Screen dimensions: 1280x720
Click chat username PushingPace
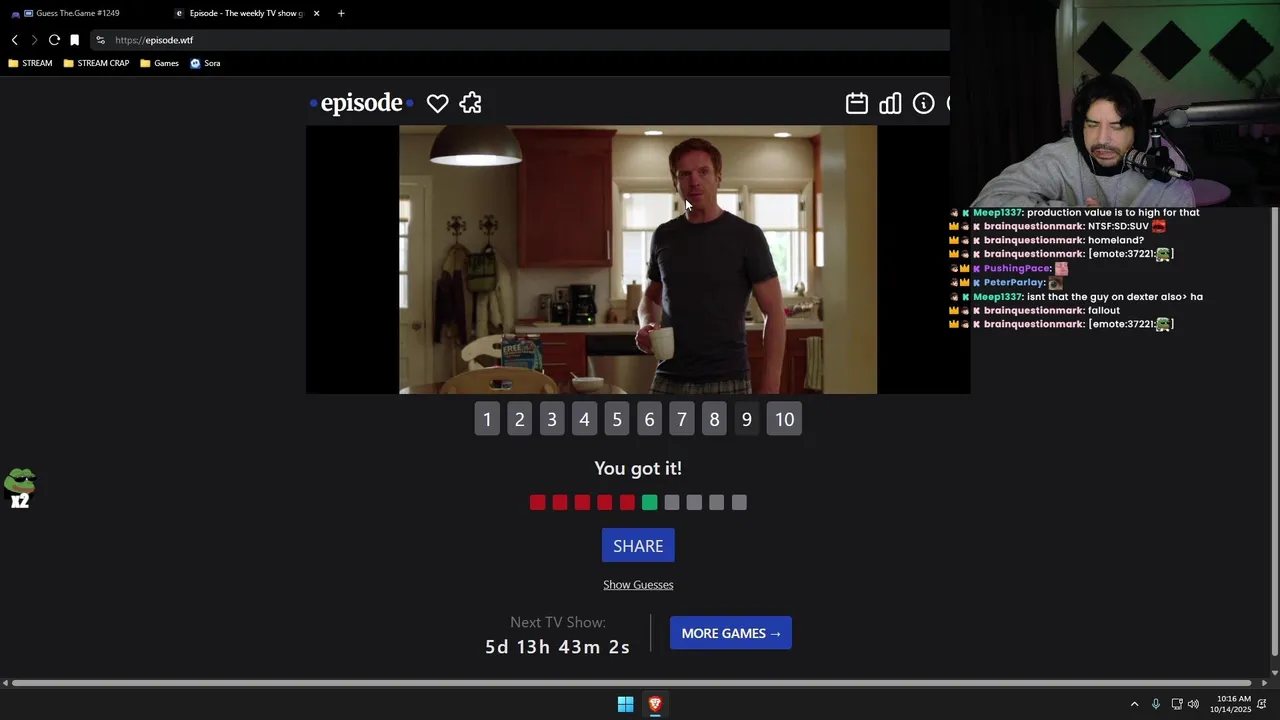click(x=1017, y=268)
